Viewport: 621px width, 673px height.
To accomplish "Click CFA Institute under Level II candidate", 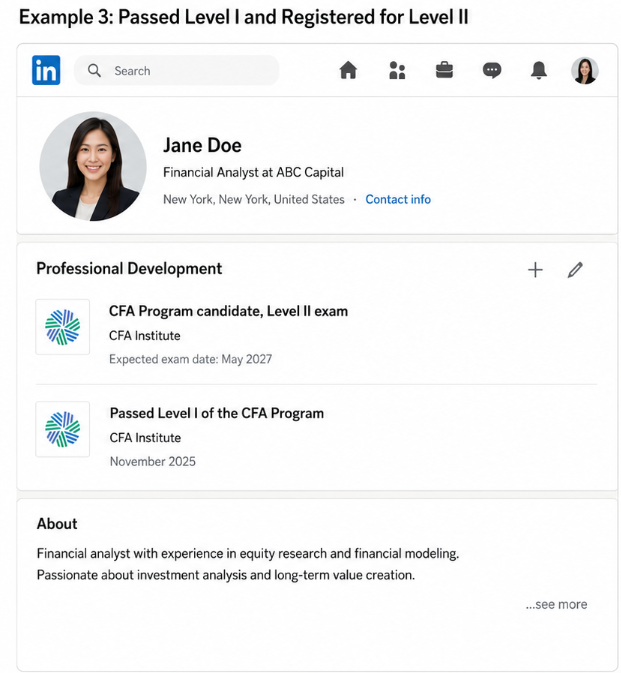I will (145, 336).
